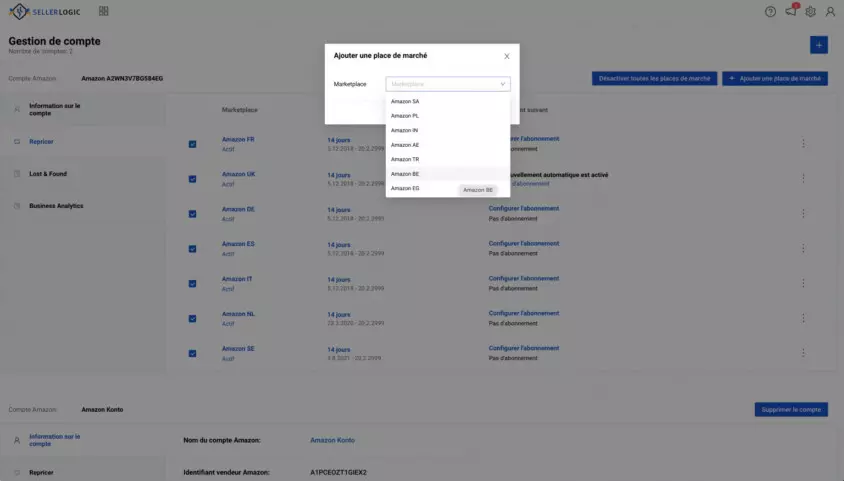Image resolution: width=844 pixels, height=481 pixels.
Task: Open the apps grid icon beside logo
Action: (x=104, y=11)
